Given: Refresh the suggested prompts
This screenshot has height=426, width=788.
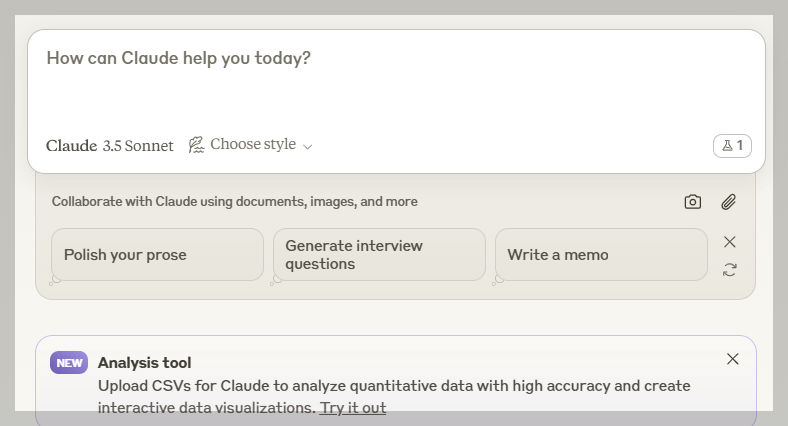Looking at the screenshot, I should point(730,270).
